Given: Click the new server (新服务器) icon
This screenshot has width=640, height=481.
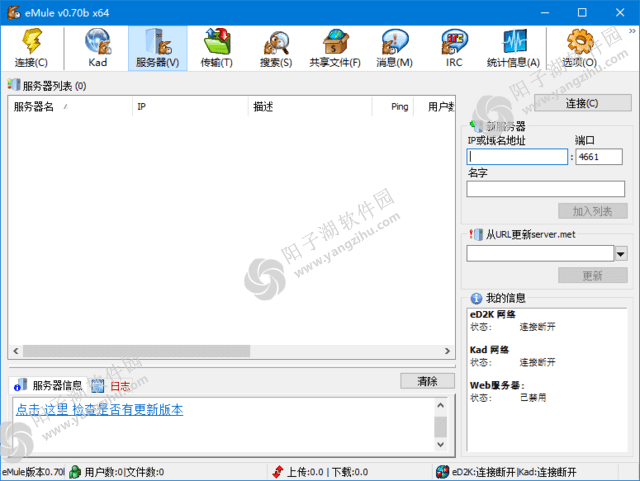Looking at the screenshot, I should click(x=476, y=126).
